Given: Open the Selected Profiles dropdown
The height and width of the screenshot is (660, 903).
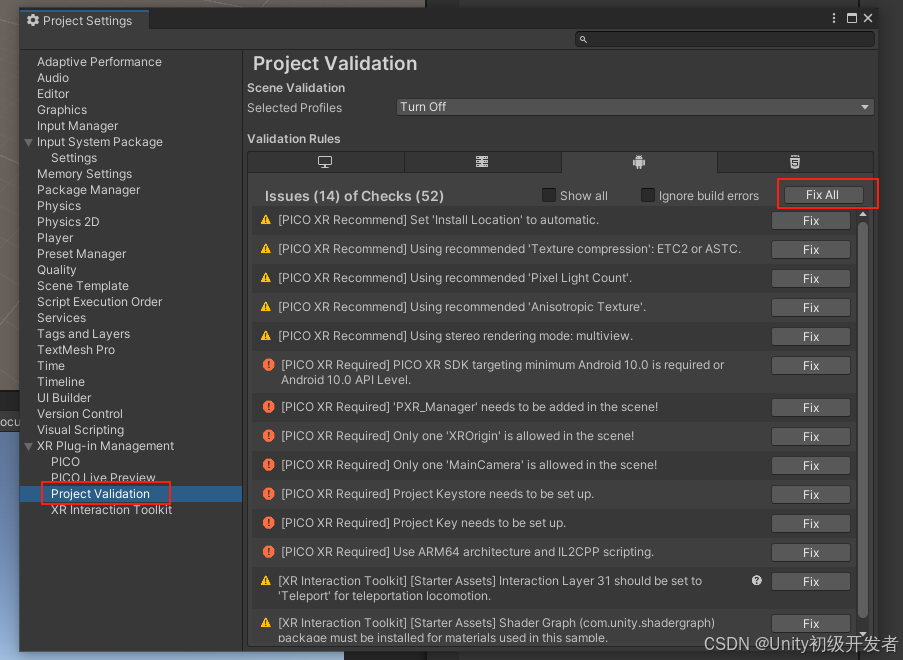Looking at the screenshot, I should (x=635, y=107).
